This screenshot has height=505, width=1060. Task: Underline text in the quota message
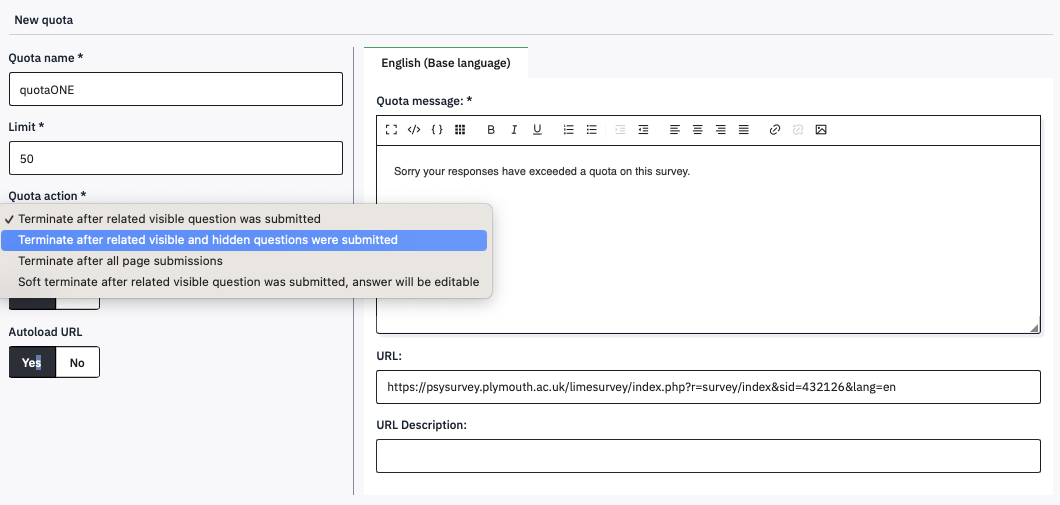tap(537, 130)
